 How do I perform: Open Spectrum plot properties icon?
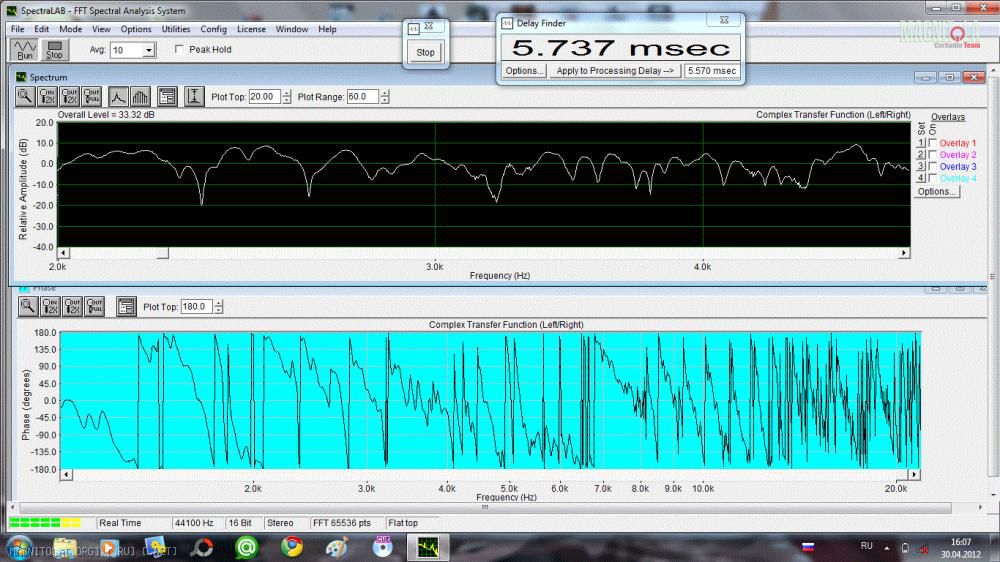[167, 96]
